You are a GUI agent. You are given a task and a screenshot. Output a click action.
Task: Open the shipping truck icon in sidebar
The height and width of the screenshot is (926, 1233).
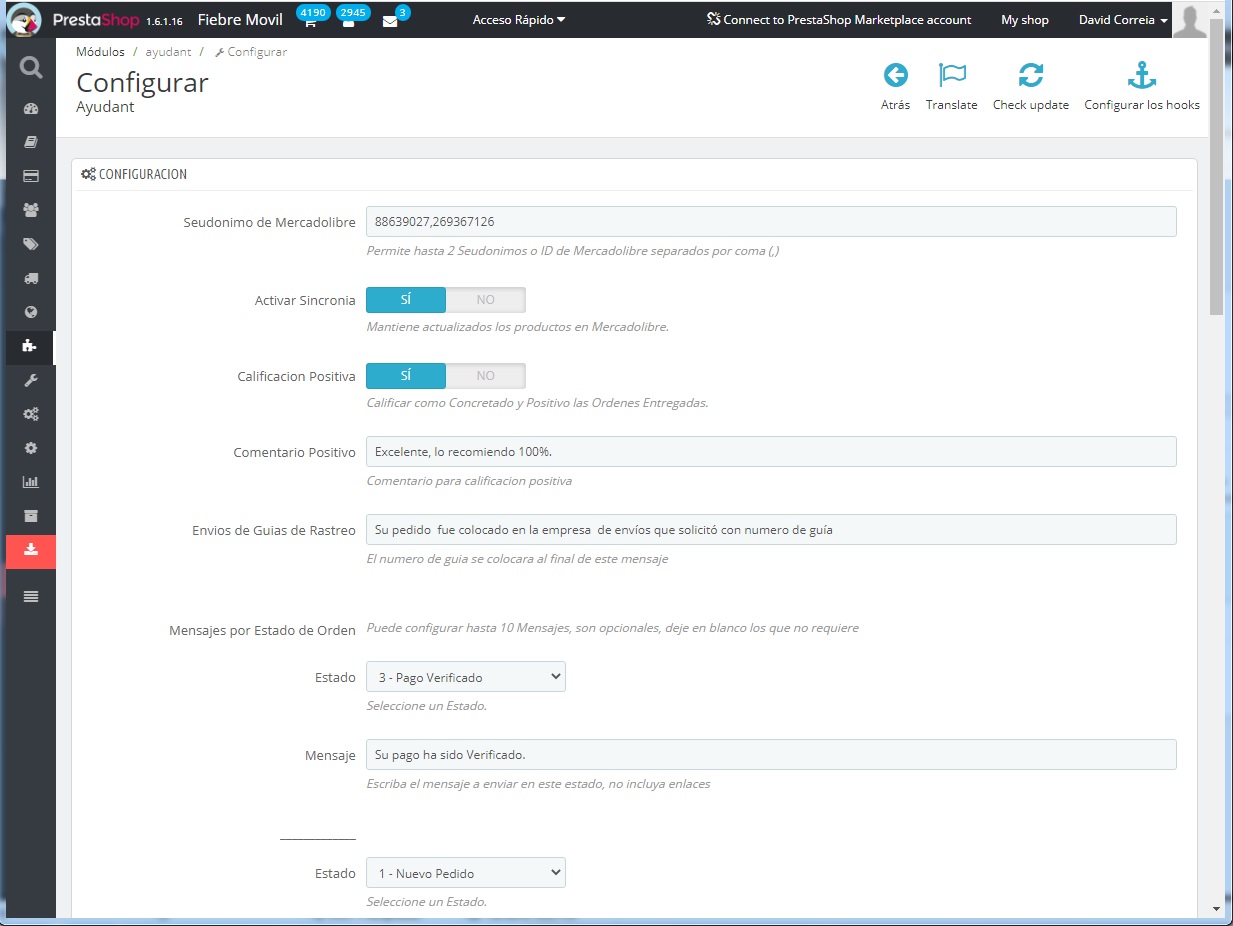[x=30, y=278]
